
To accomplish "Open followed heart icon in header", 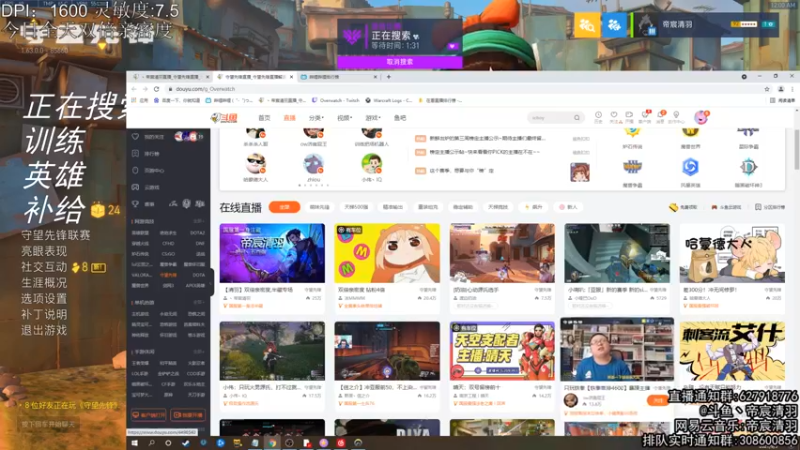I will coord(614,117).
